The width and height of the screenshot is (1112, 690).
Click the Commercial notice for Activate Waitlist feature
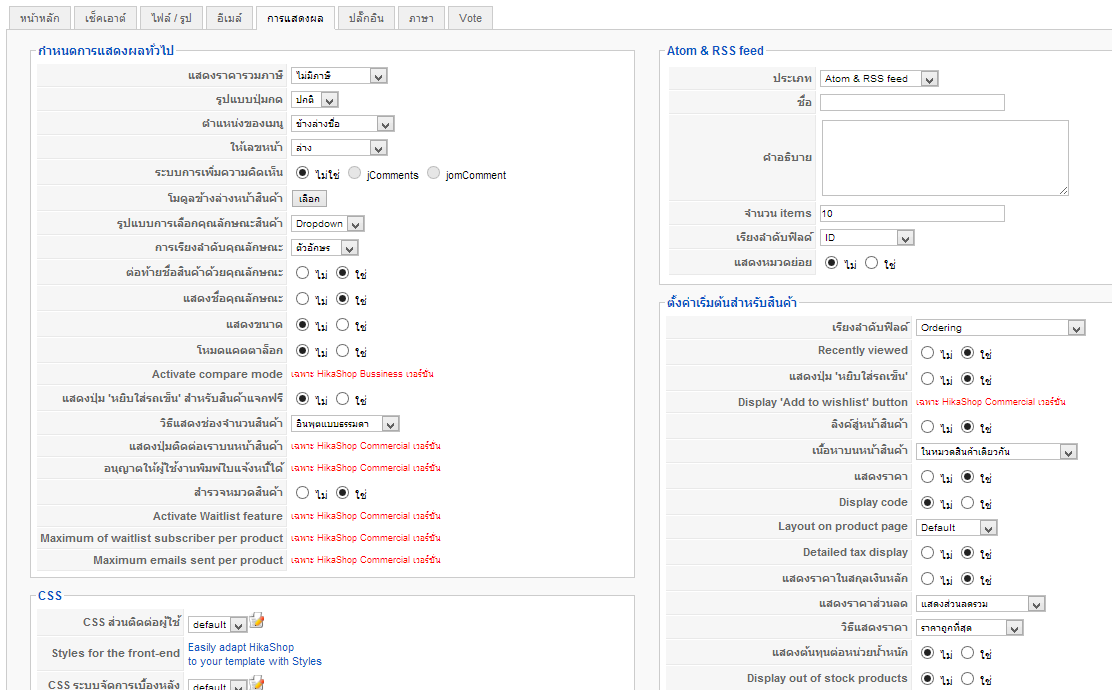point(366,516)
